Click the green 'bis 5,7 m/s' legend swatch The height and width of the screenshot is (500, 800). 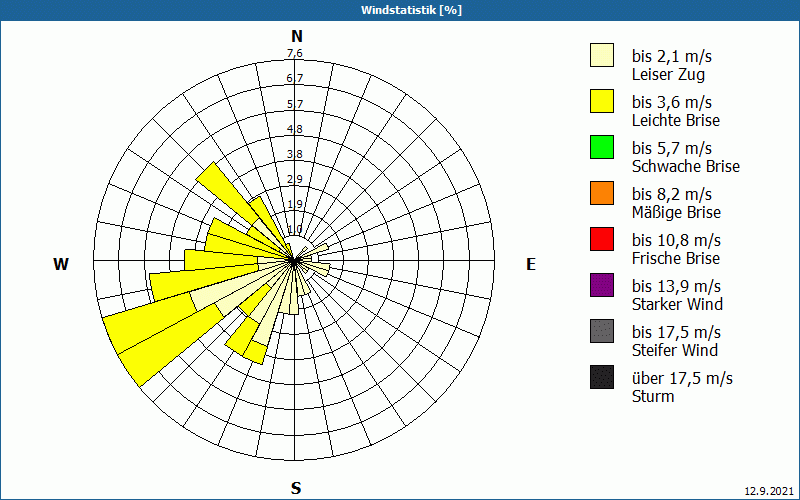(602, 147)
